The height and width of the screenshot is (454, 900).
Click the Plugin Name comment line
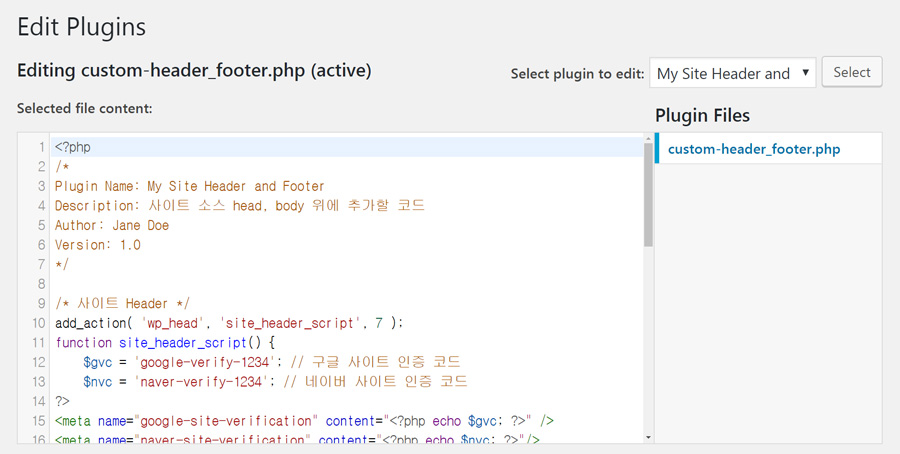click(x=189, y=187)
